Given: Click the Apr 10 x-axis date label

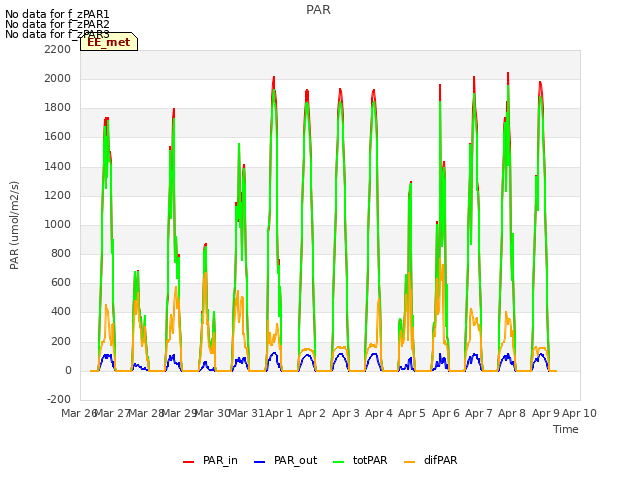Looking at the screenshot, I should pyautogui.click(x=579, y=413).
